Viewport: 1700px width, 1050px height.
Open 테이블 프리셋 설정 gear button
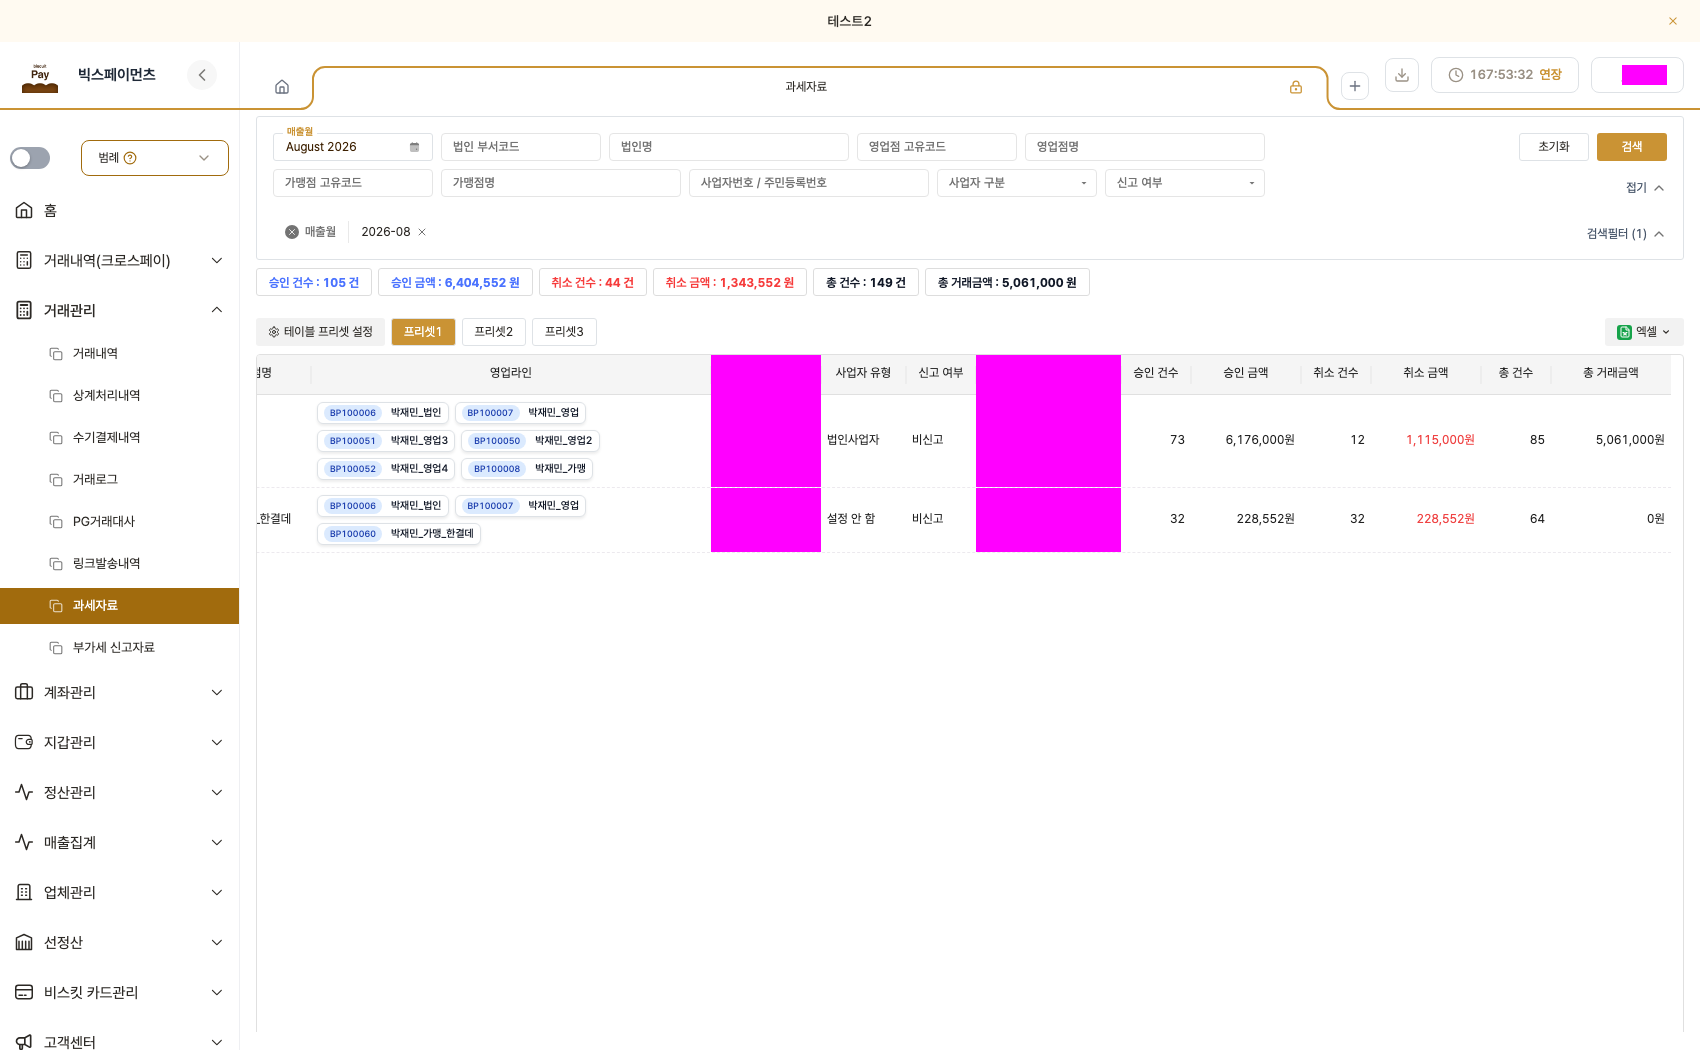click(321, 332)
